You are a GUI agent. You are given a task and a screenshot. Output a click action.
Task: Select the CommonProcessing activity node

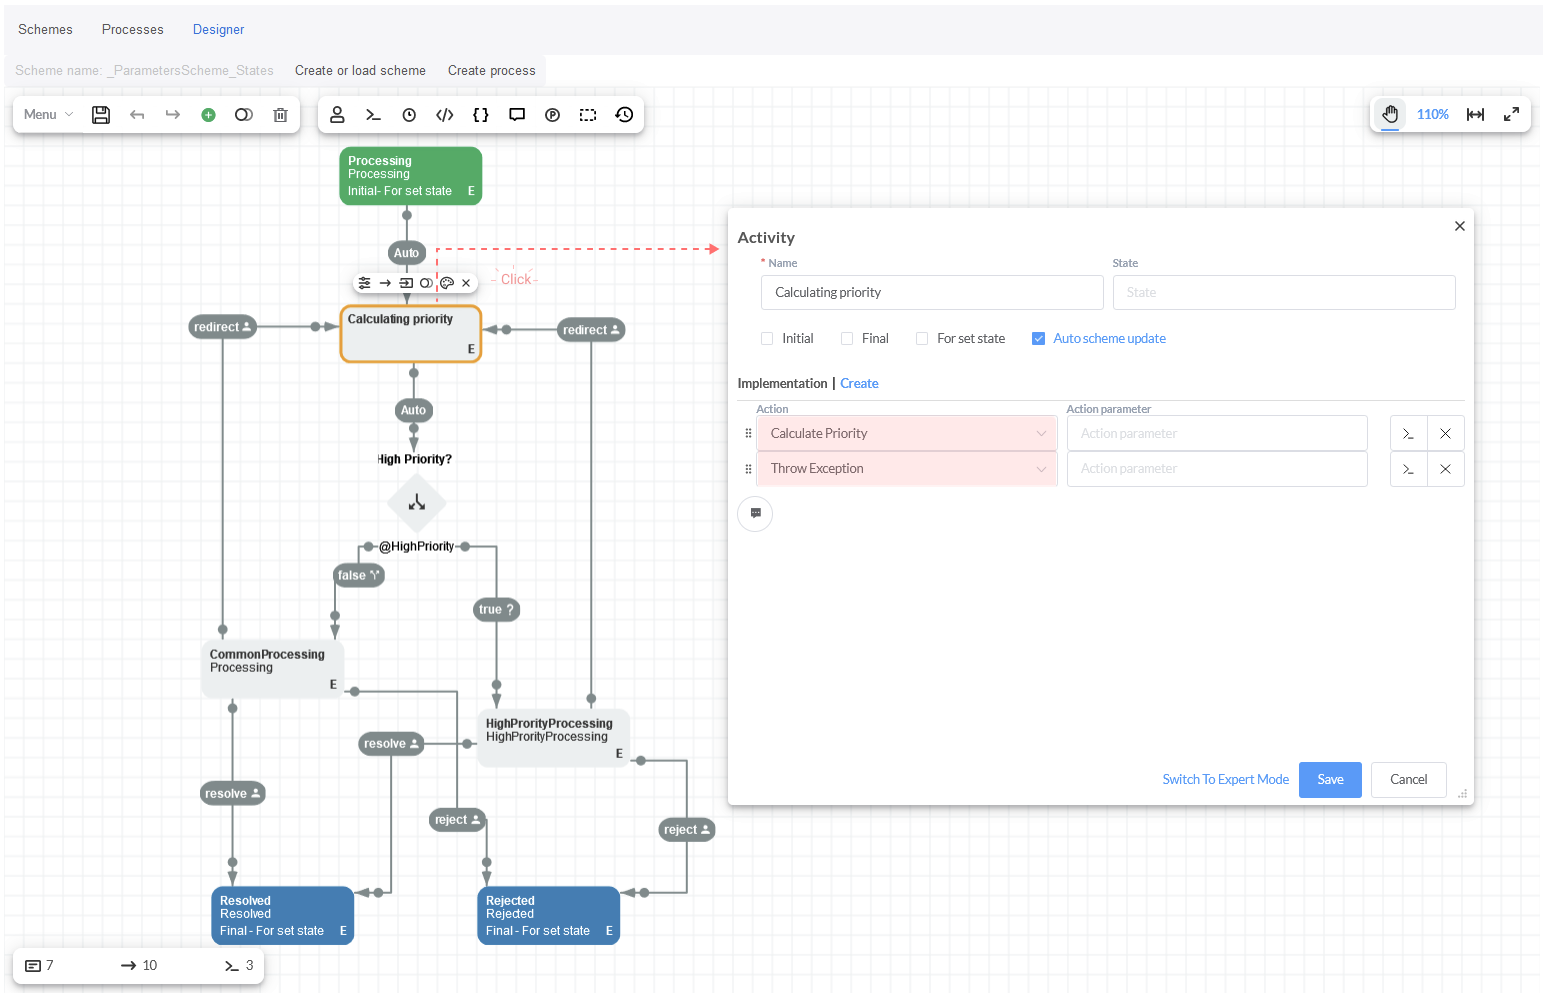point(272,670)
